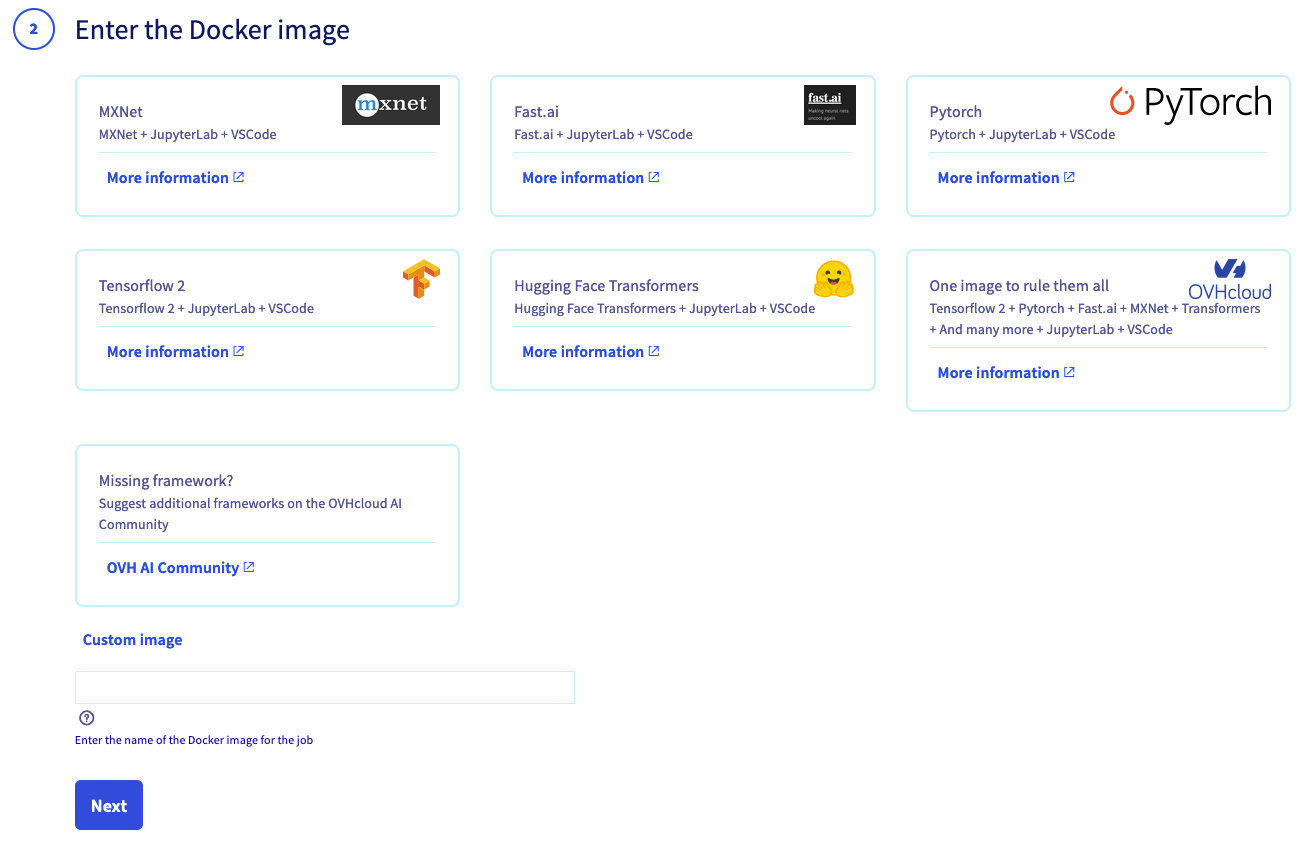Click the OVHcloud logo

pyautogui.click(x=1229, y=279)
